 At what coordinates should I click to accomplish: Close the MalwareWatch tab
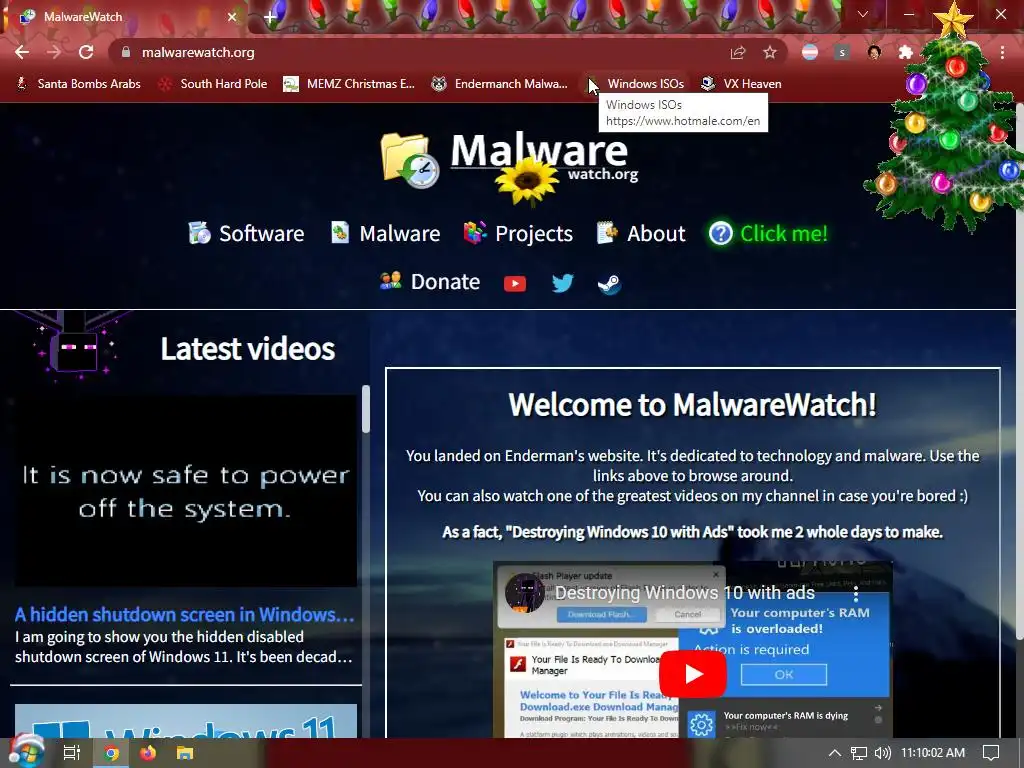pyautogui.click(x=232, y=17)
